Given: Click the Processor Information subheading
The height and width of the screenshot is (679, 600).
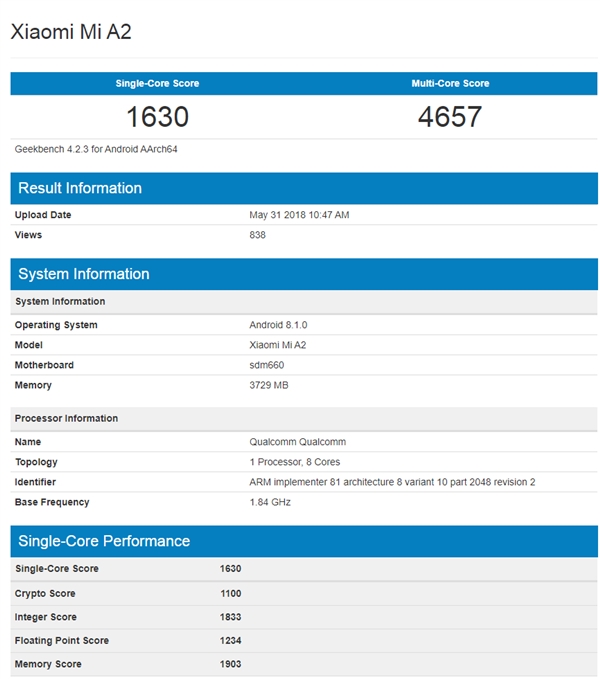Looking at the screenshot, I should (66, 418).
